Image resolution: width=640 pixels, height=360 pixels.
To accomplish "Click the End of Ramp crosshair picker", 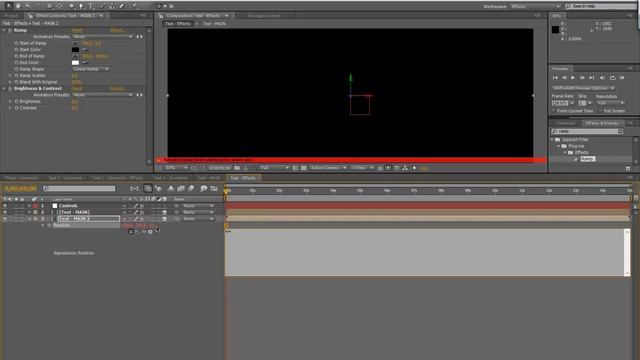I will click(x=76, y=56).
